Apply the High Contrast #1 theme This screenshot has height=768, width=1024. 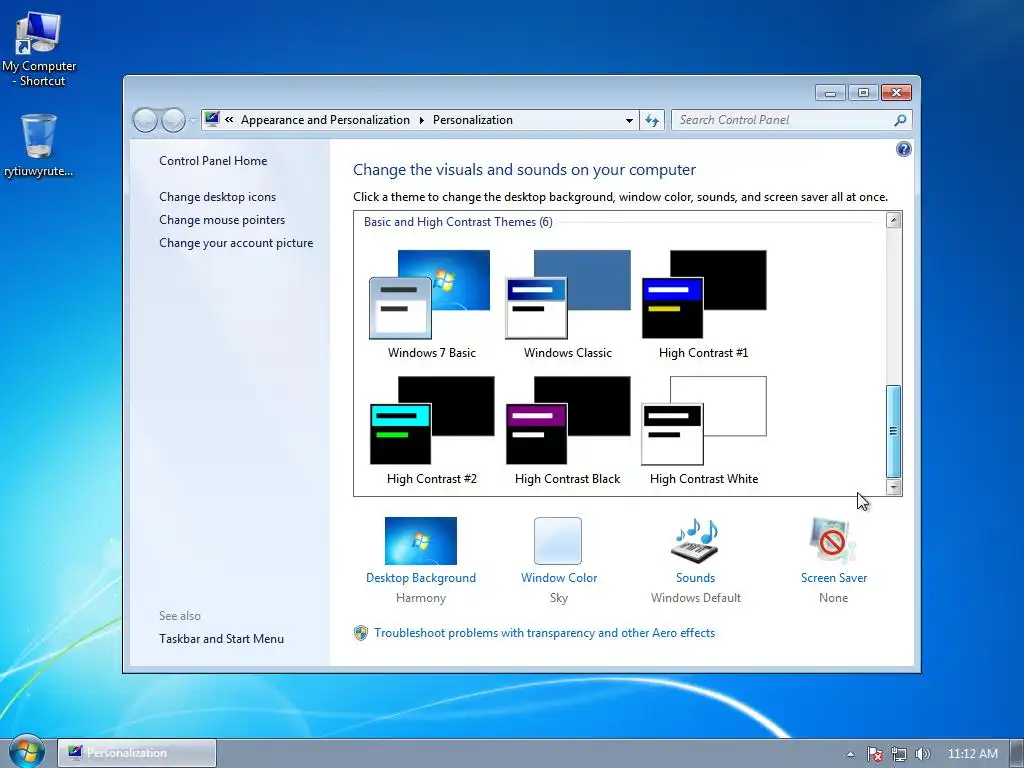703,304
